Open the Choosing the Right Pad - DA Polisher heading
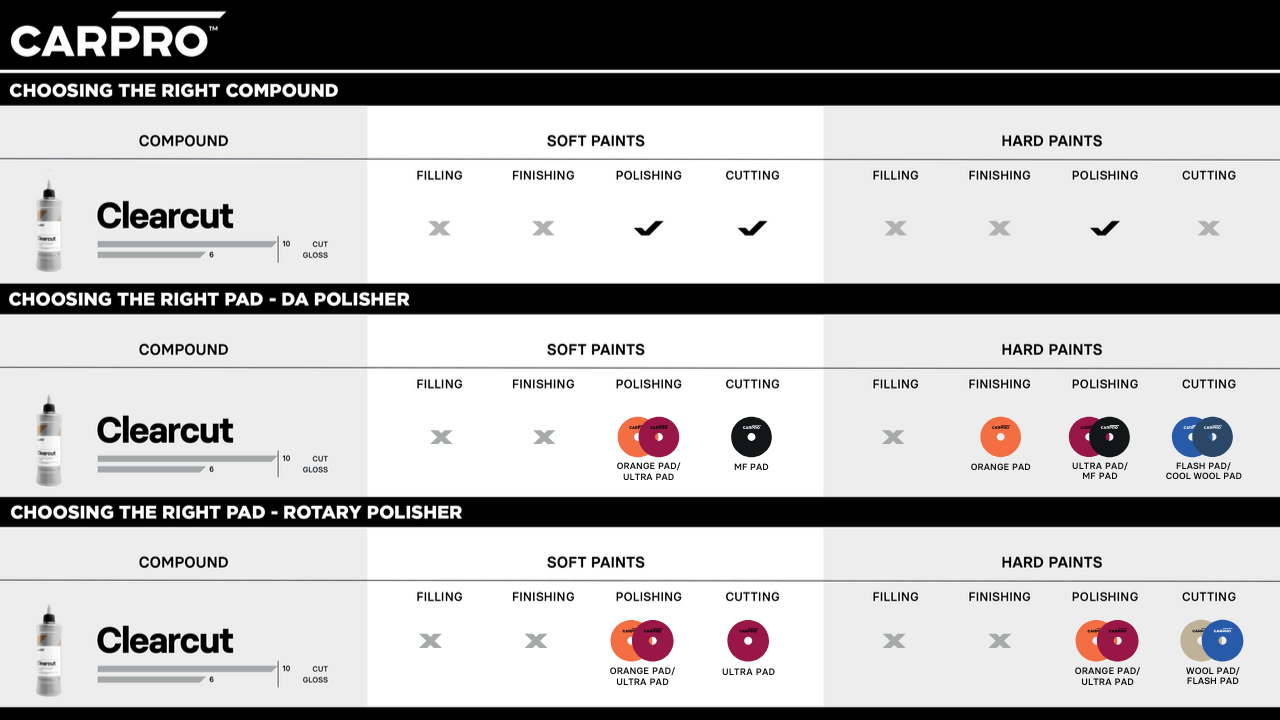This screenshot has height=720, width=1280. coord(209,299)
